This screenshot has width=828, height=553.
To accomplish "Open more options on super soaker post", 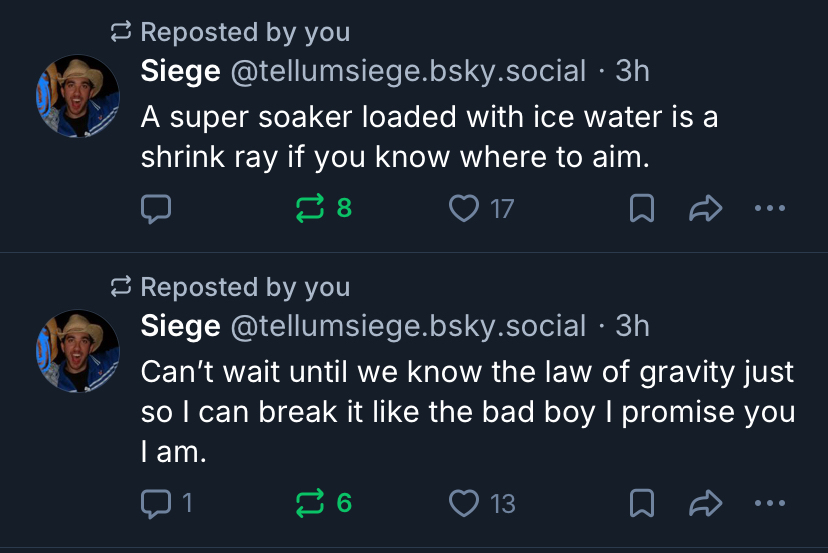I will 770,208.
